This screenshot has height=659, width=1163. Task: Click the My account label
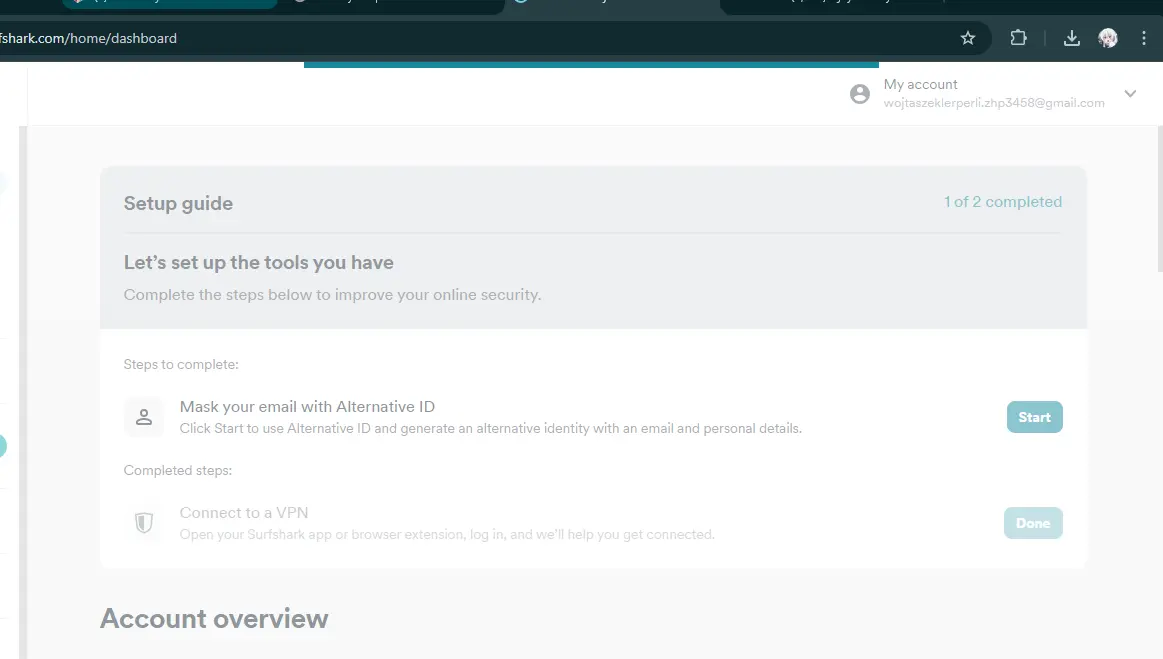click(x=920, y=85)
